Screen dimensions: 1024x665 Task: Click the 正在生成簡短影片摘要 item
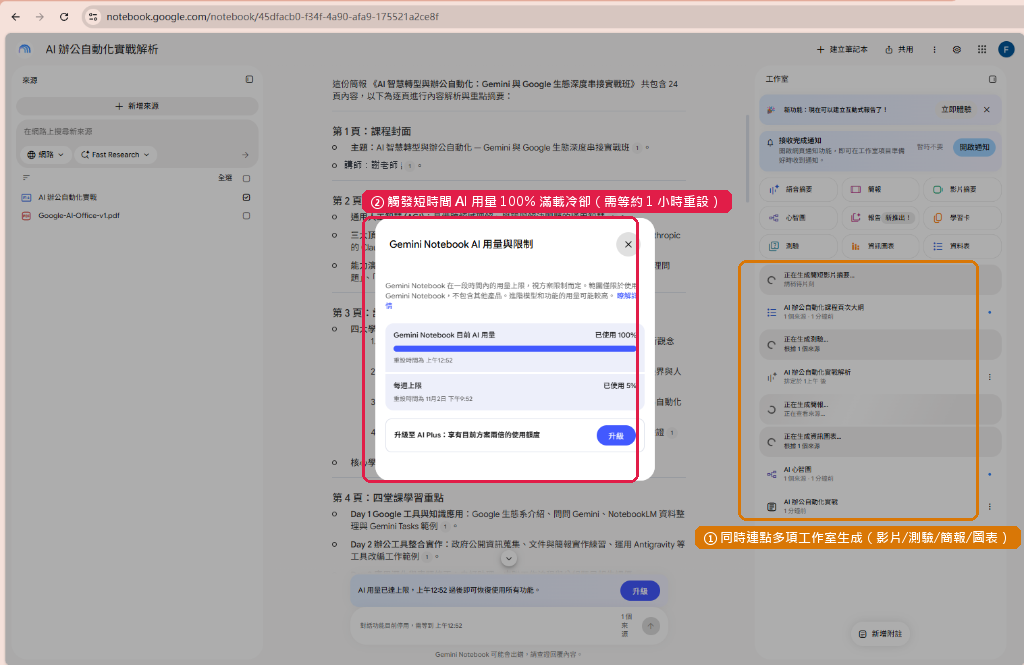click(880, 280)
